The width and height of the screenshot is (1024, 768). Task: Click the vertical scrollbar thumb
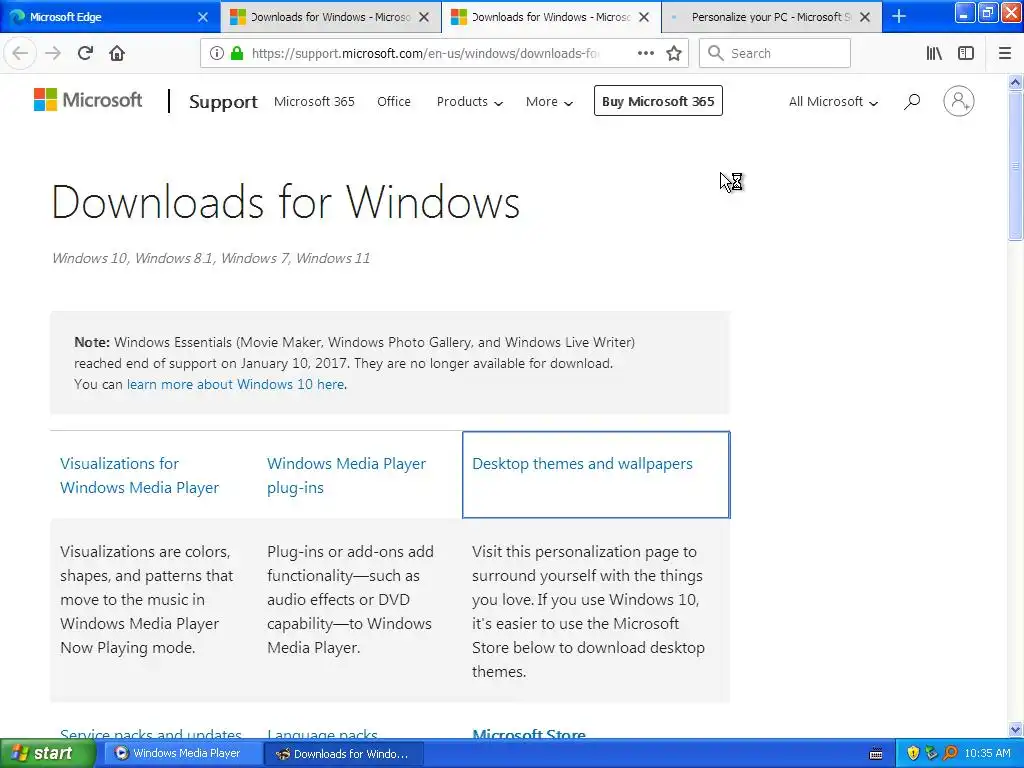coord(1015,166)
